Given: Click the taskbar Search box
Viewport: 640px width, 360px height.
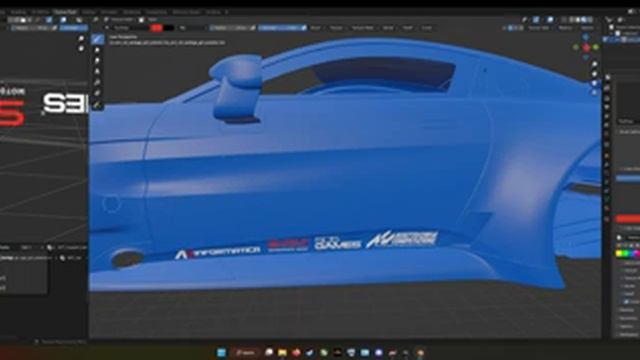Looking at the screenshot, I should (x=245, y=353).
